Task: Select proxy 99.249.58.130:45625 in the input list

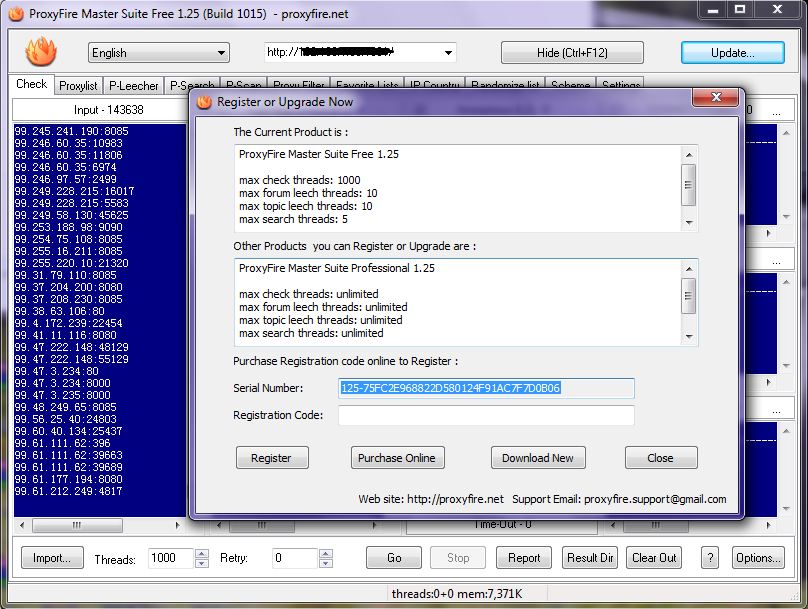Action: click(71, 215)
